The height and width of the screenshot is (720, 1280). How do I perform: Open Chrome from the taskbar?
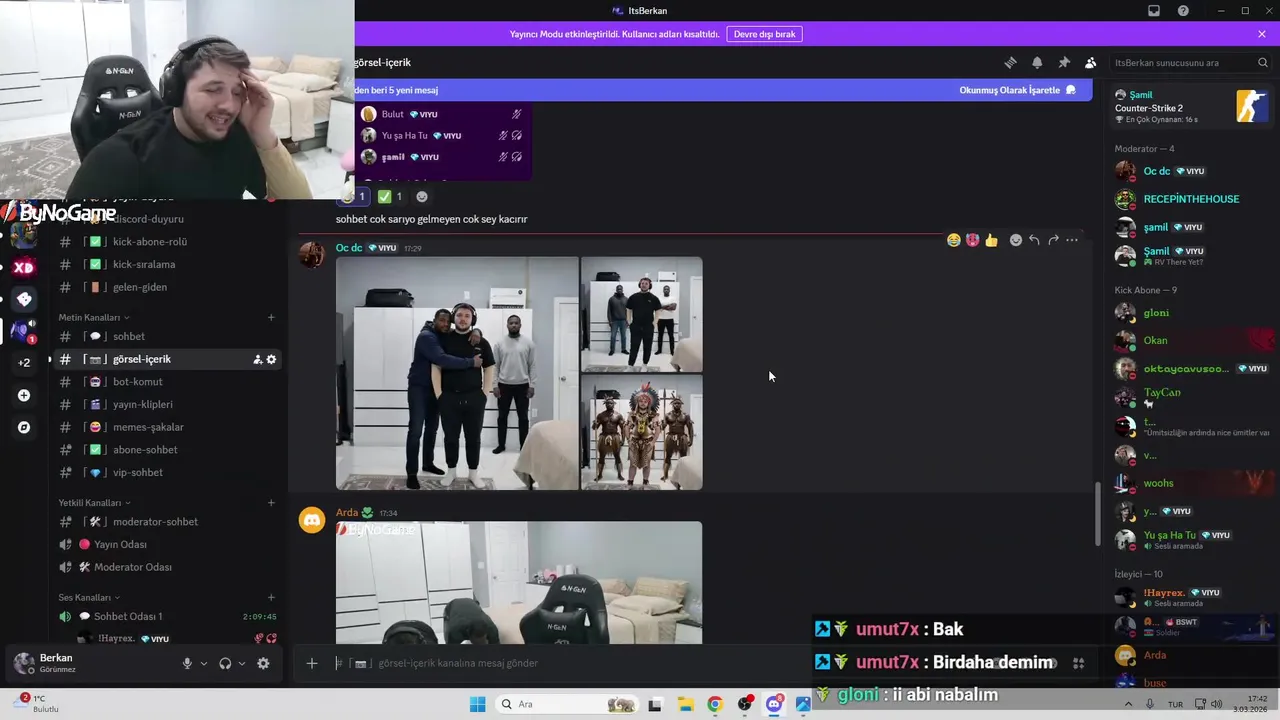[x=715, y=704]
